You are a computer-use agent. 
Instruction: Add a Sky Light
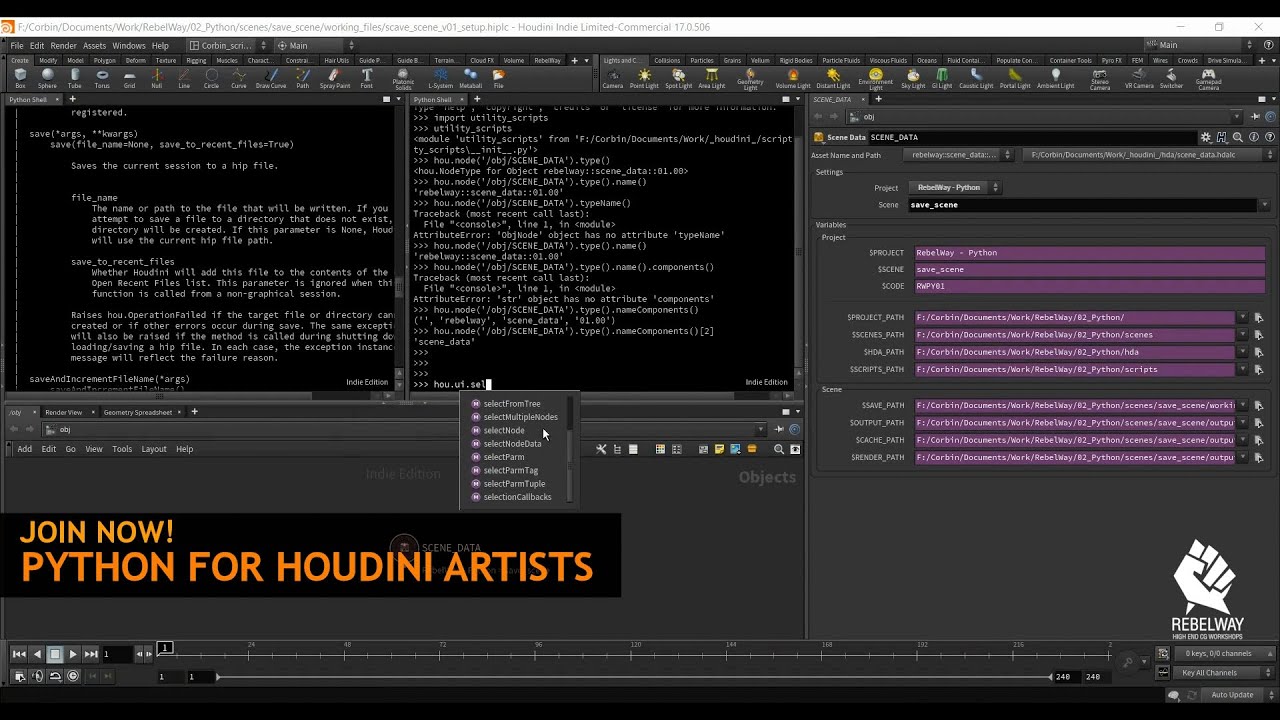[913, 78]
